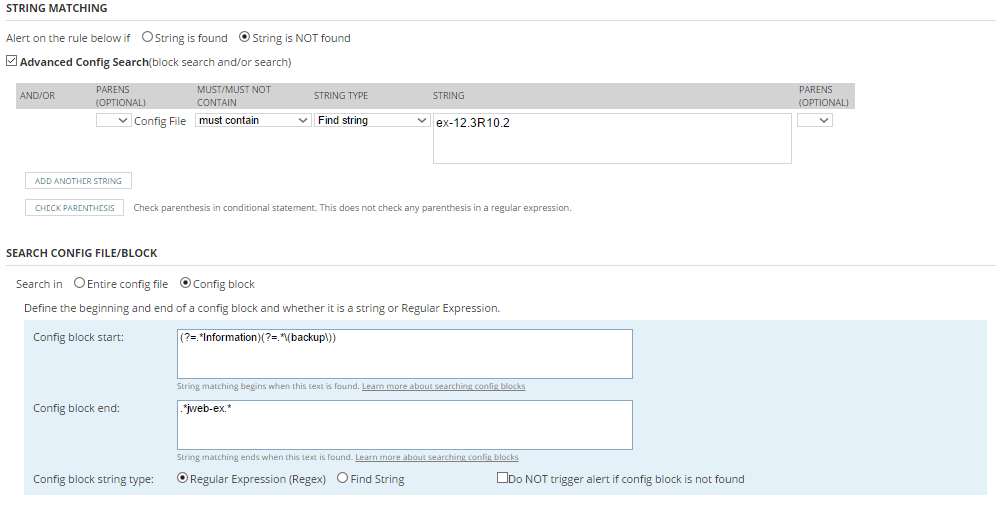This screenshot has height=510, width=996.
Task: Open 'Learn more' link under Config block end
Action: (x=436, y=457)
